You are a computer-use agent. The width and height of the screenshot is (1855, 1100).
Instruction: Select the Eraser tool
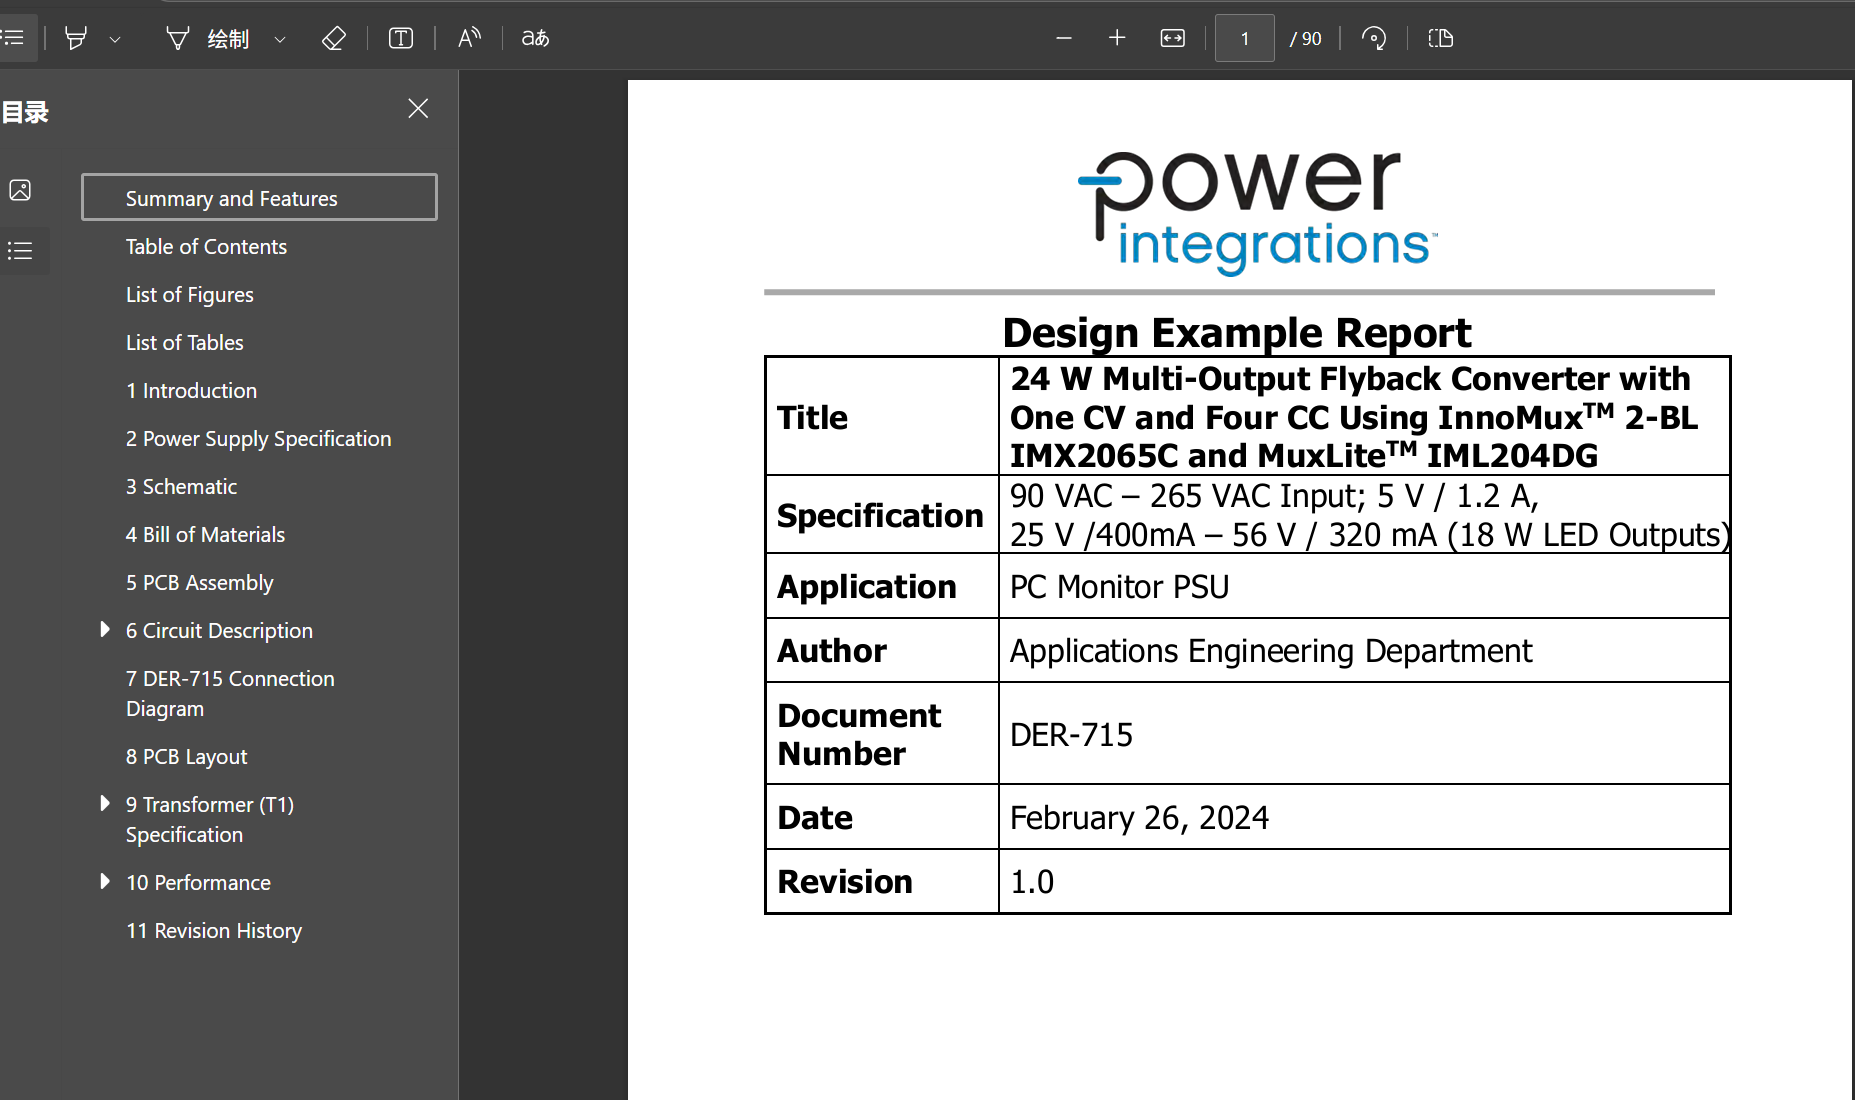pyautogui.click(x=334, y=38)
